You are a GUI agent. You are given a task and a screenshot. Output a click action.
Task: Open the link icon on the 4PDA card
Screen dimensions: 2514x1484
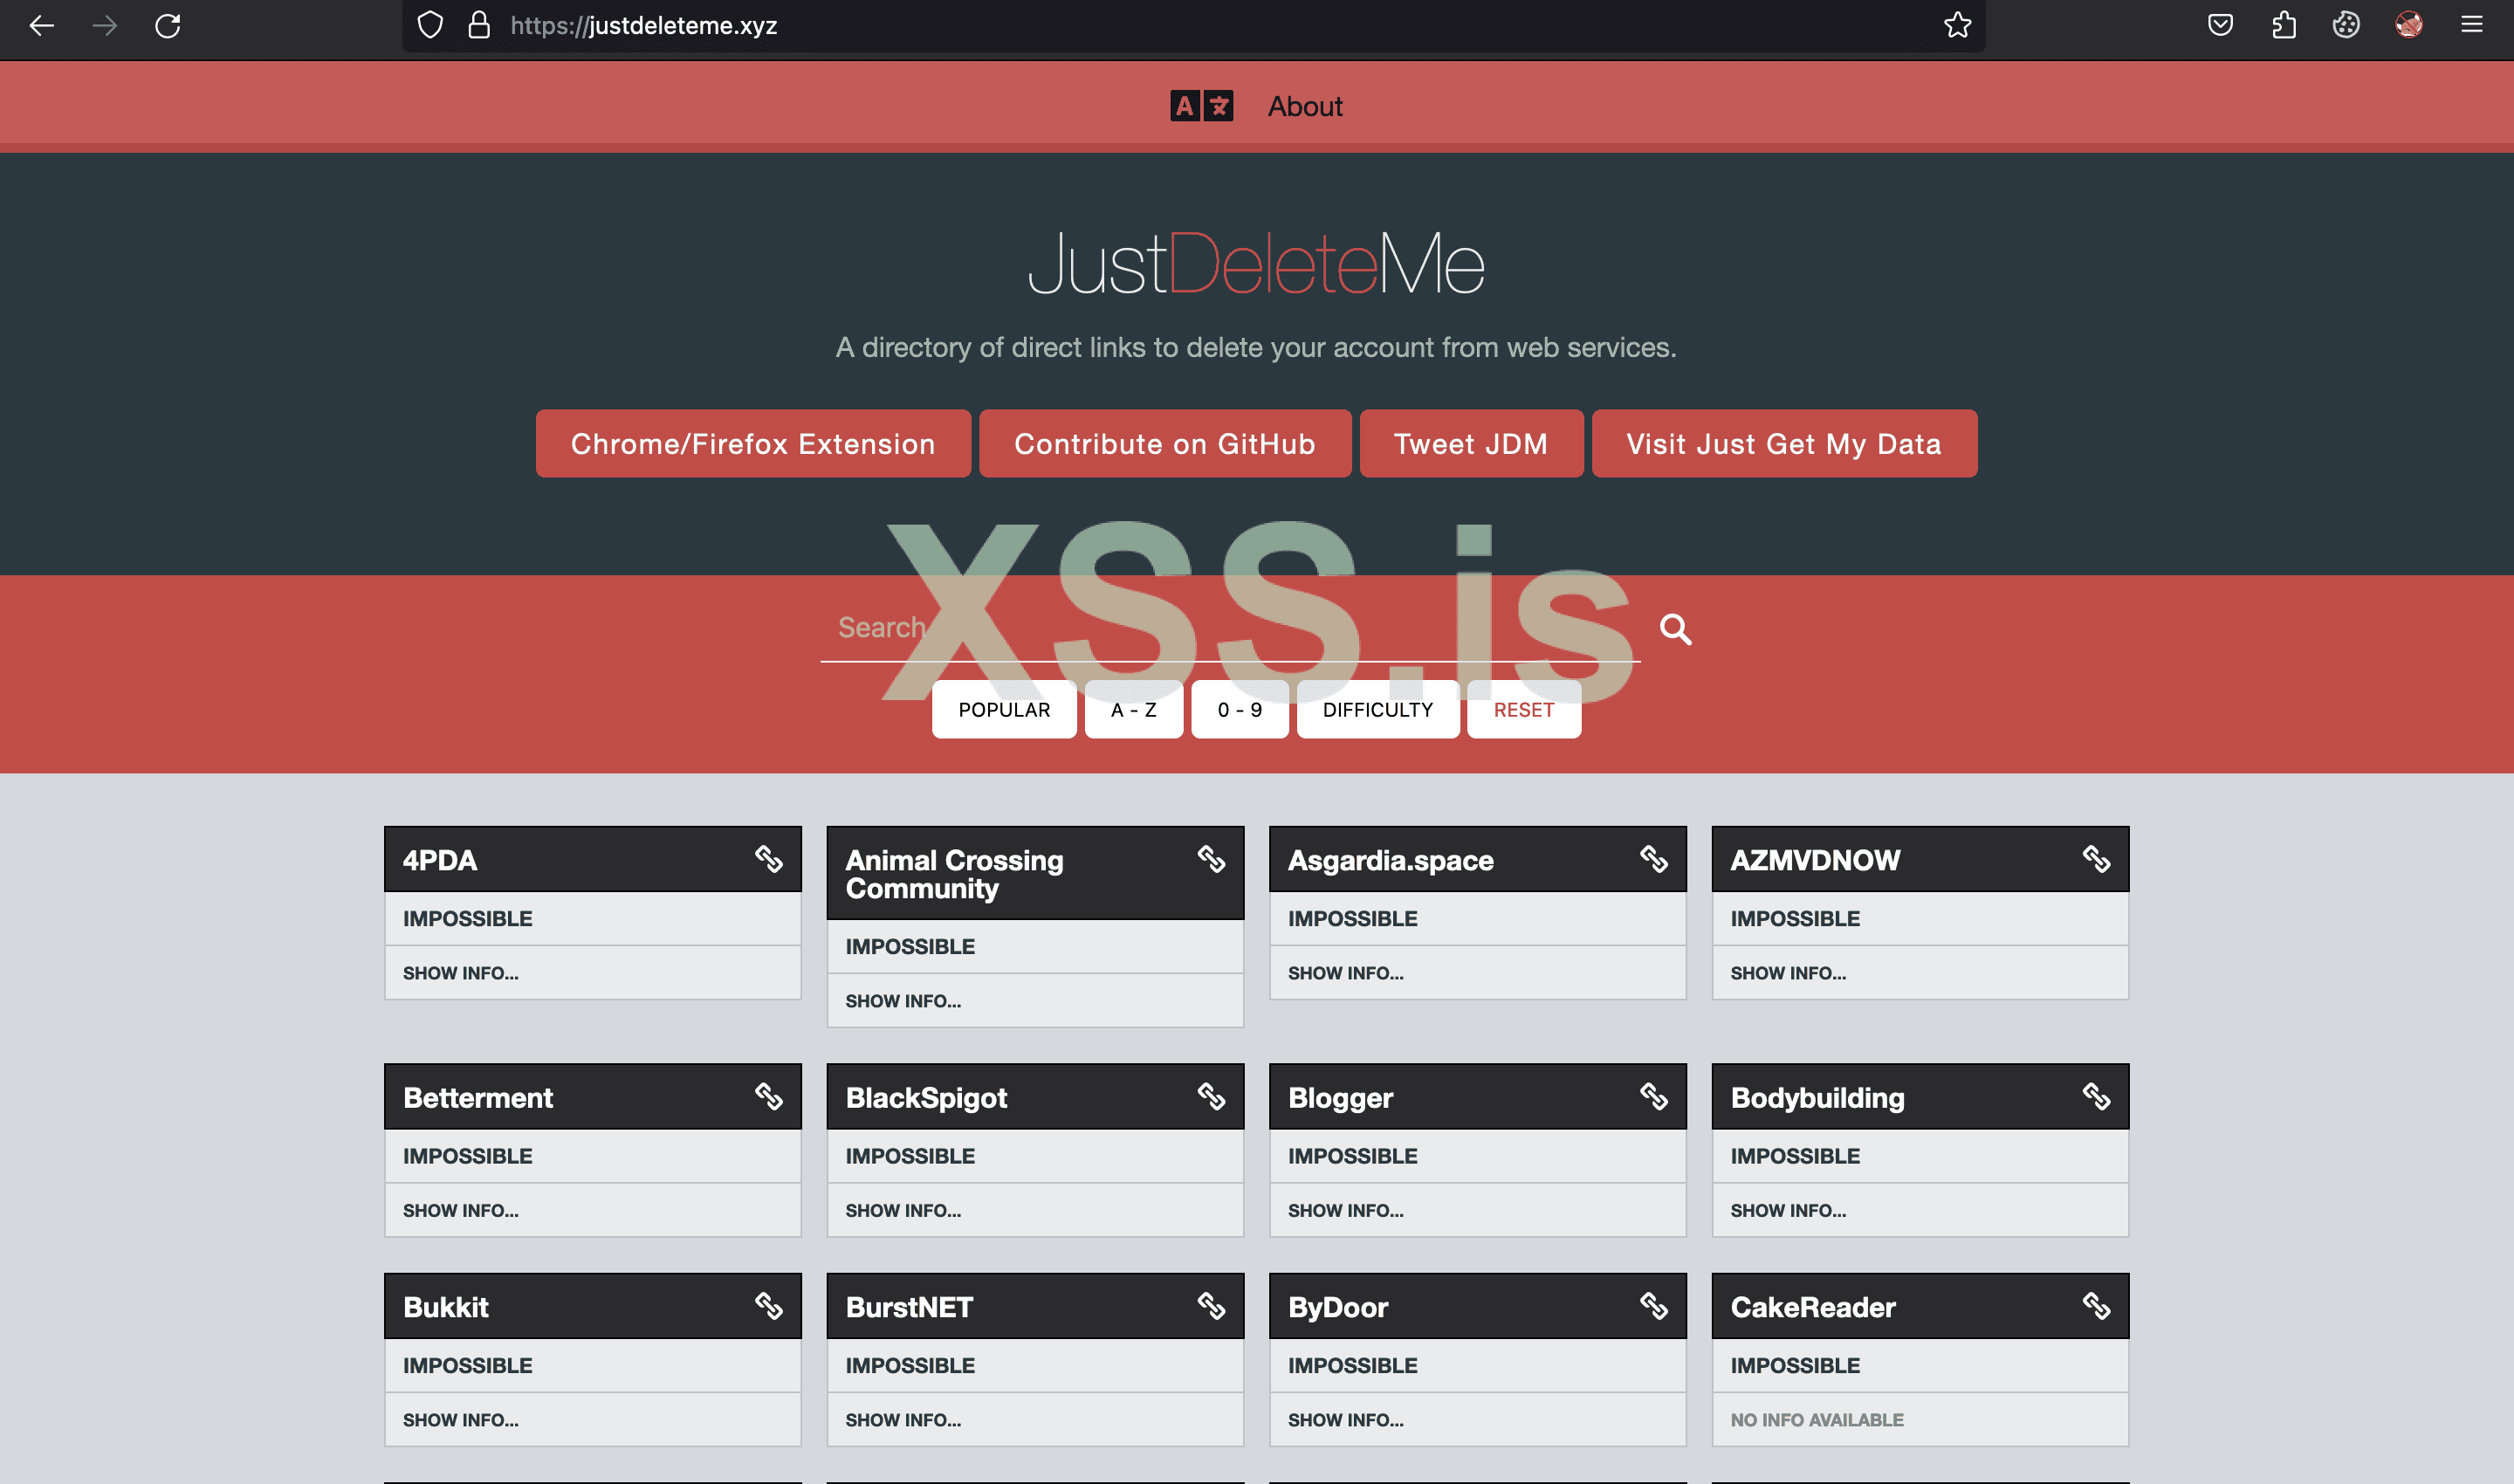pos(771,858)
